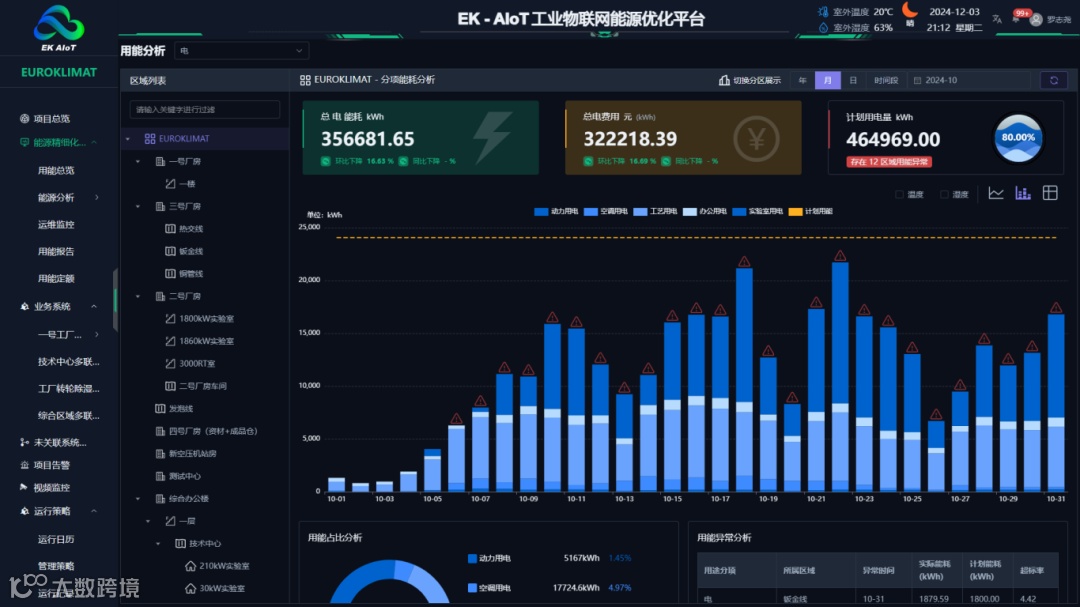The height and width of the screenshot is (607, 1080).
Task: Expand 能源分析 submenu arrow
Action: coord(96,198)
